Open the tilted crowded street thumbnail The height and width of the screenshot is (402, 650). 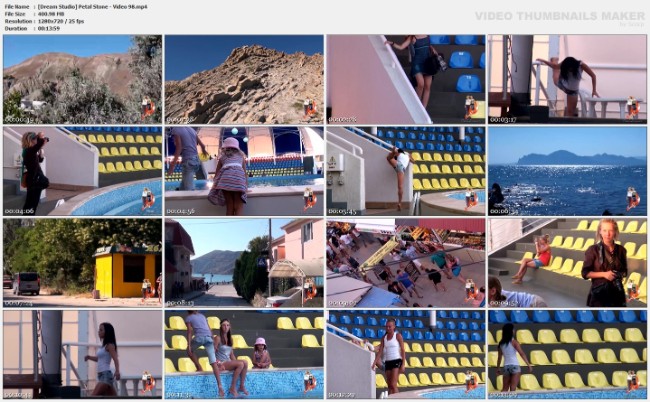click(x=406, y=263)
